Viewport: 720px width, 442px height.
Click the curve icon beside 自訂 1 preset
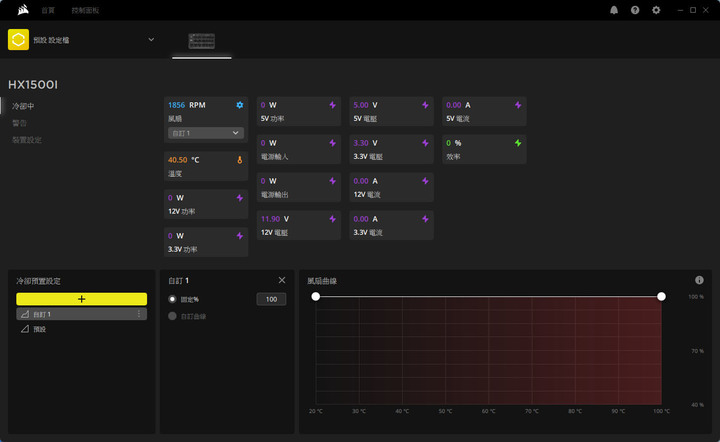click(x=25, y=314)
